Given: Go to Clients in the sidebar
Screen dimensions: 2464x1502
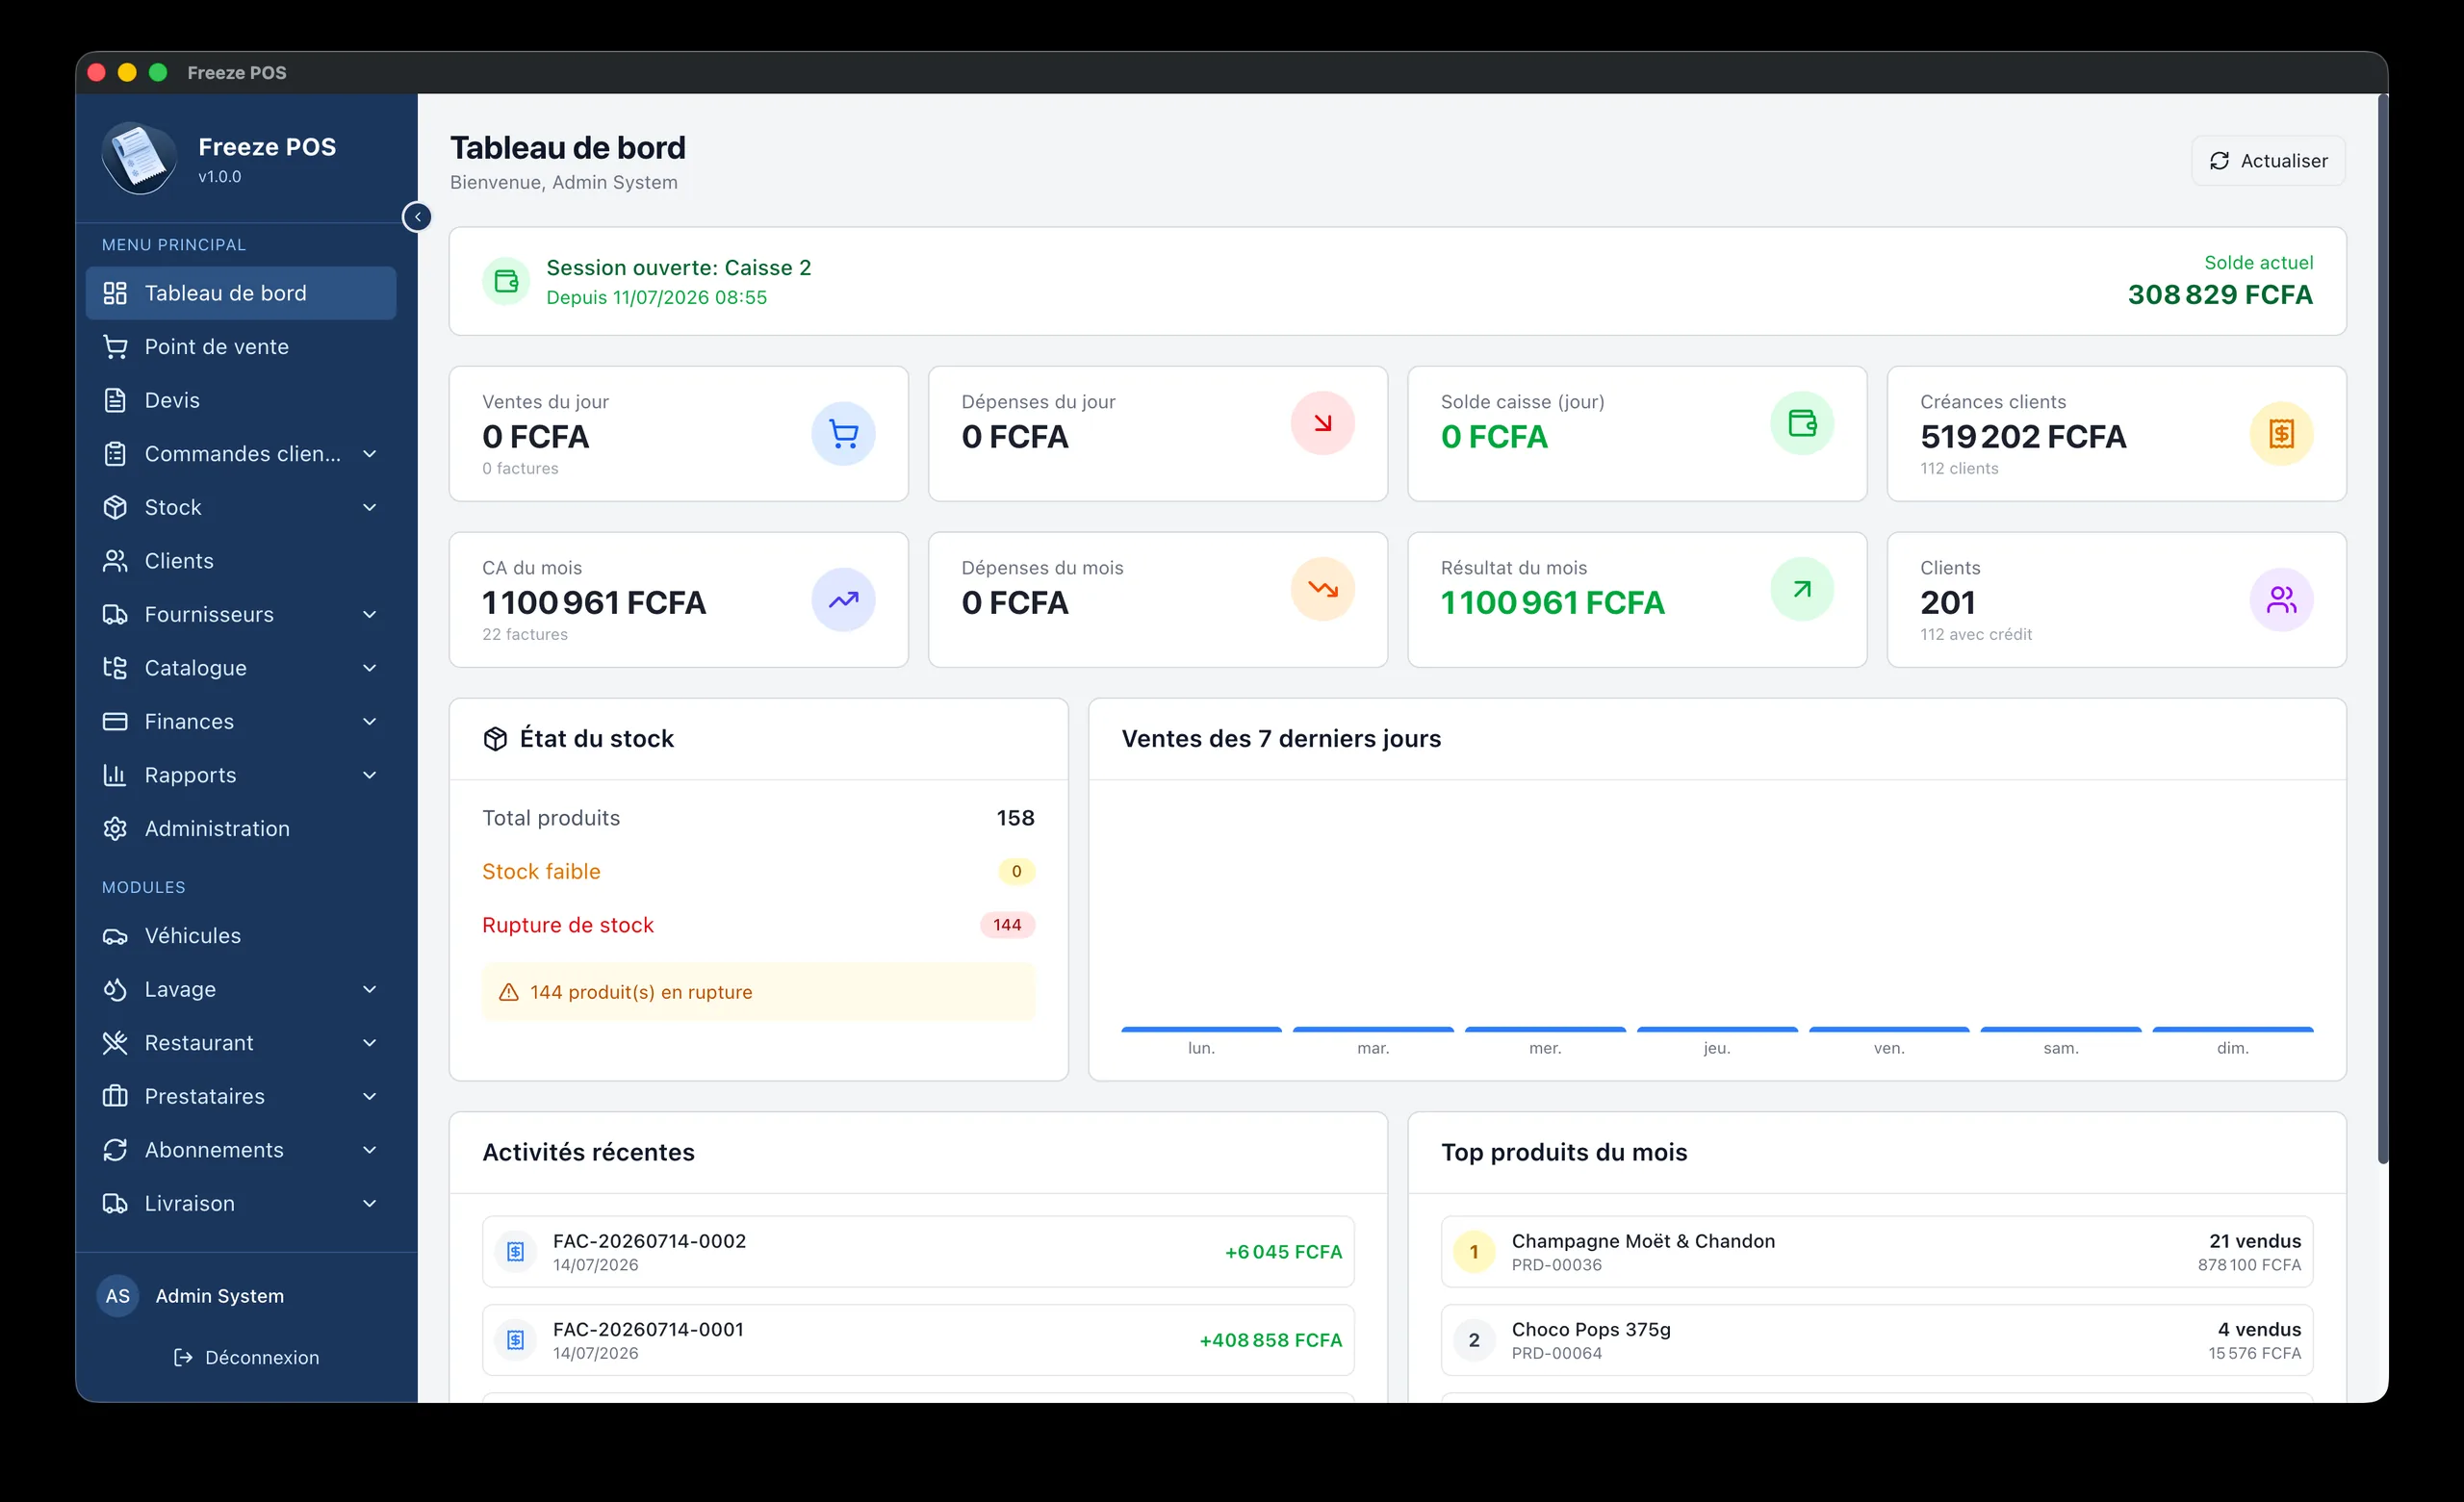Looking at the screenshot, I should (241, 561).
